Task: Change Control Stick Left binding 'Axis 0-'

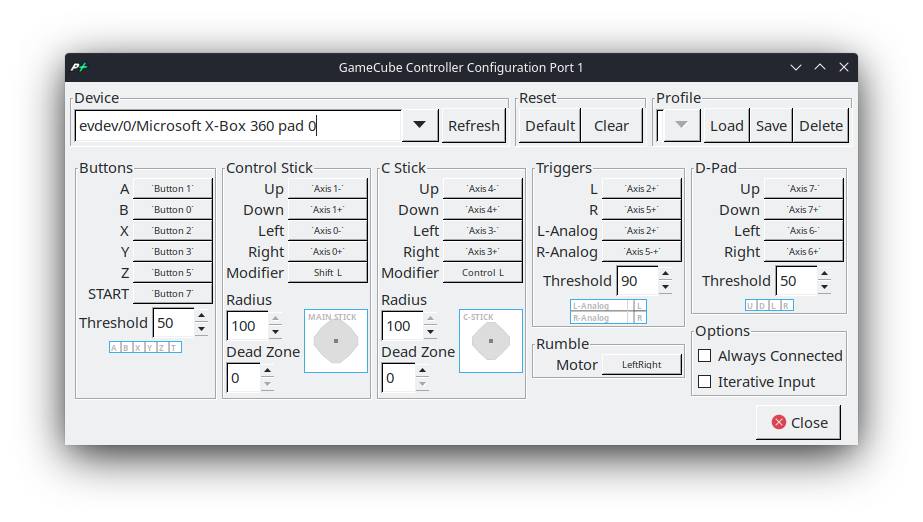Action: 327,231
